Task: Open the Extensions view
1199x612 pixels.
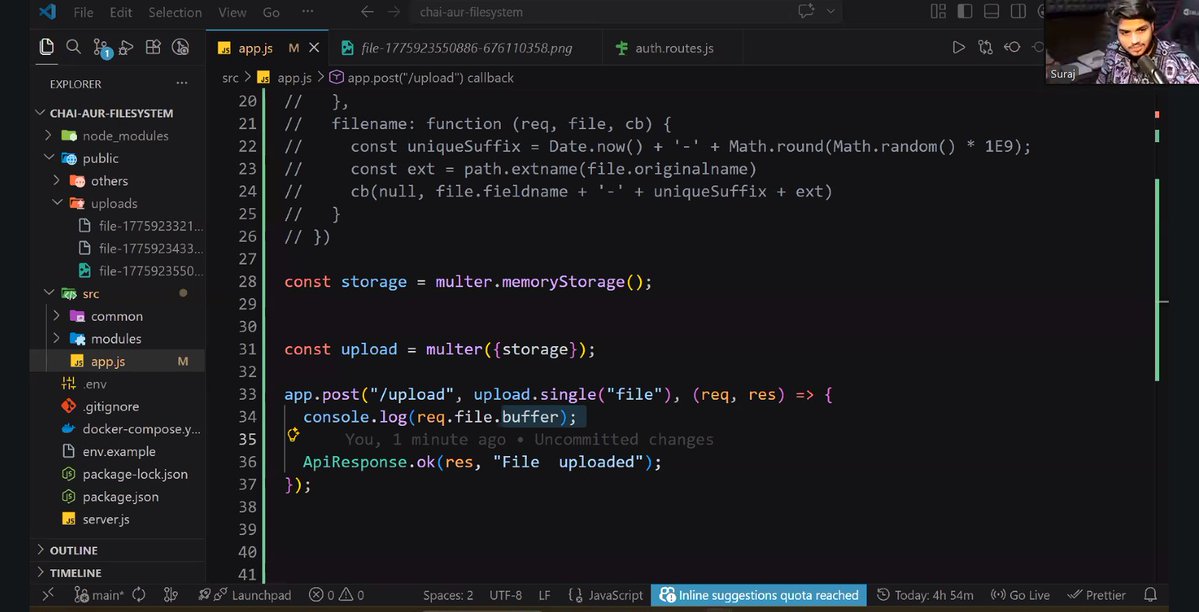Action: pos(154,46)
